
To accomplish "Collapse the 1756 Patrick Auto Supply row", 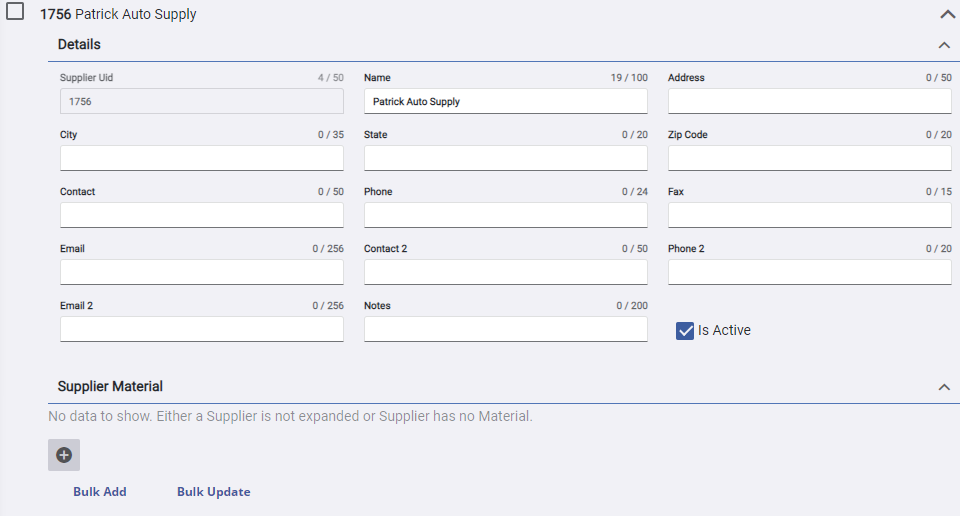I will 947,15.
